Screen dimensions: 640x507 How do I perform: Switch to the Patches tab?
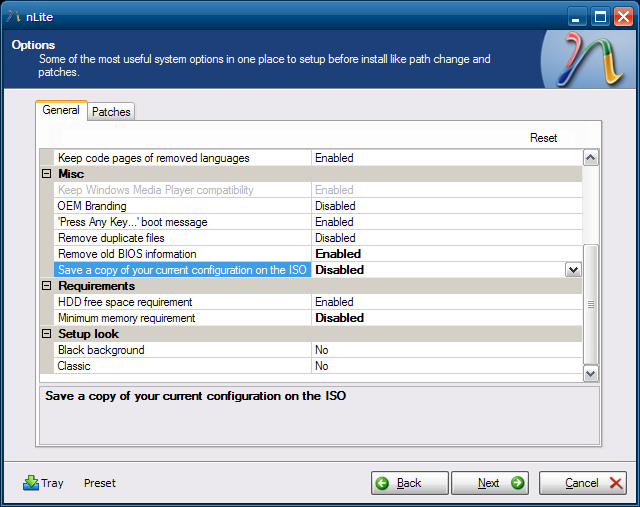[x=111, y=112]
